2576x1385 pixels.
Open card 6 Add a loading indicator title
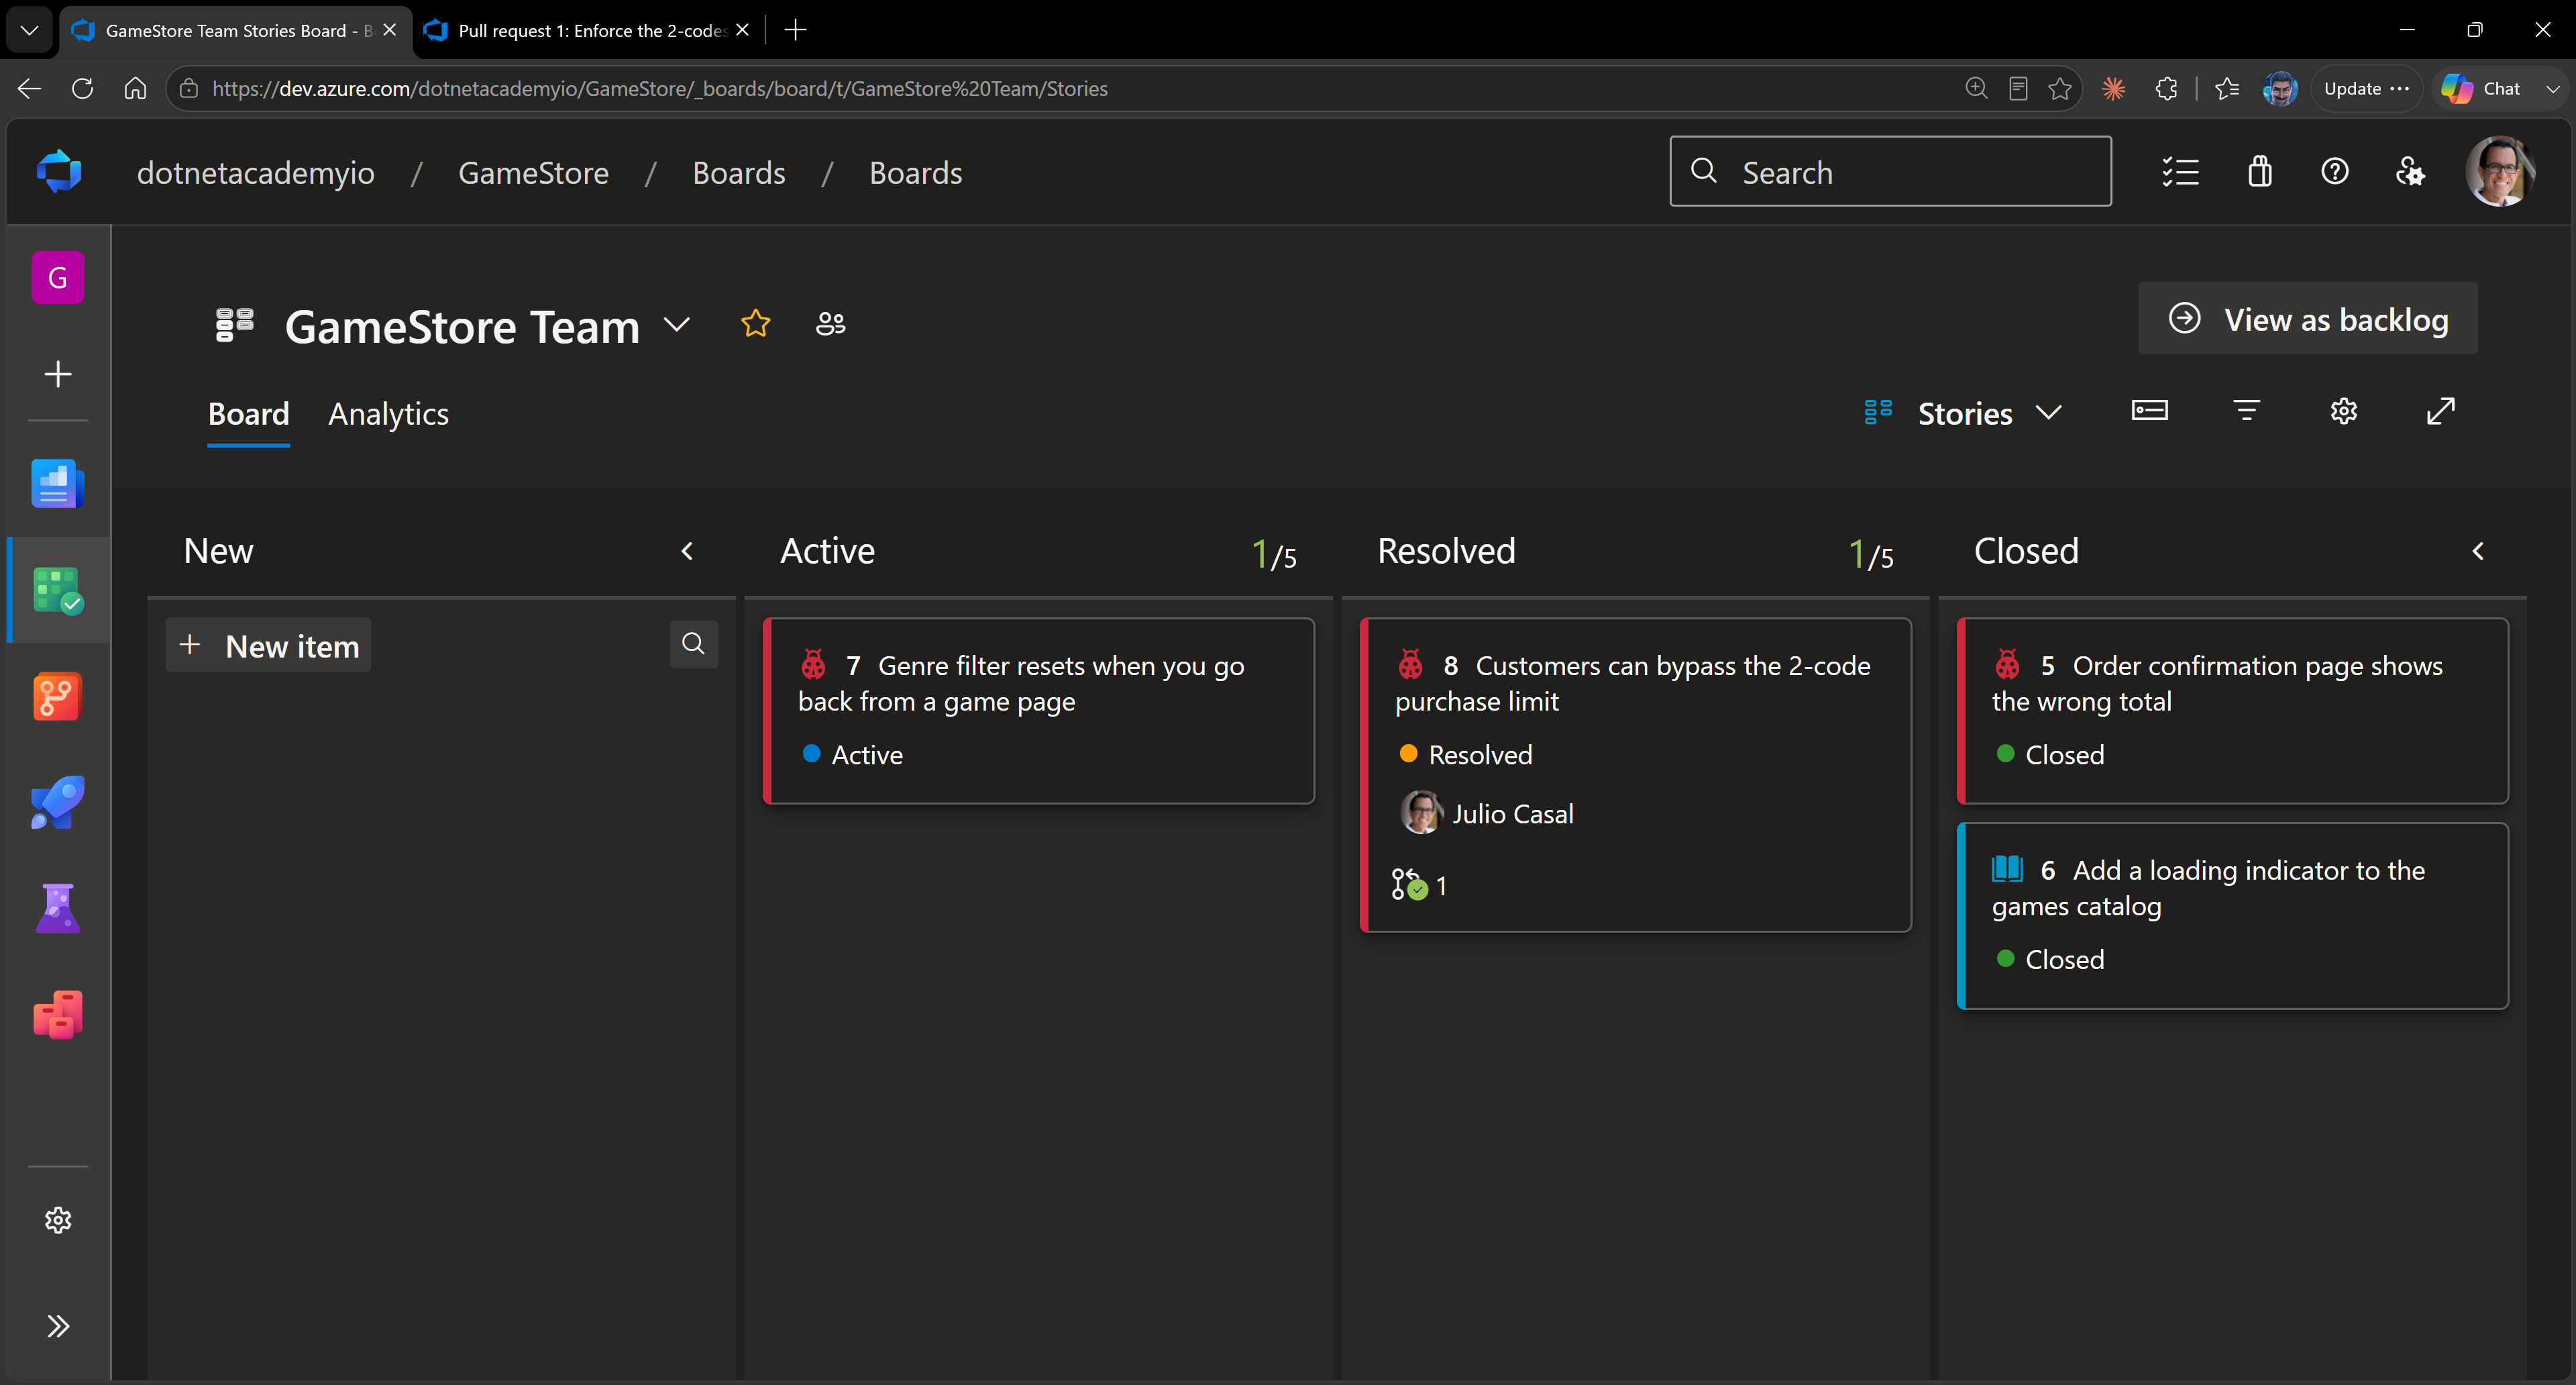point(2208,888)
